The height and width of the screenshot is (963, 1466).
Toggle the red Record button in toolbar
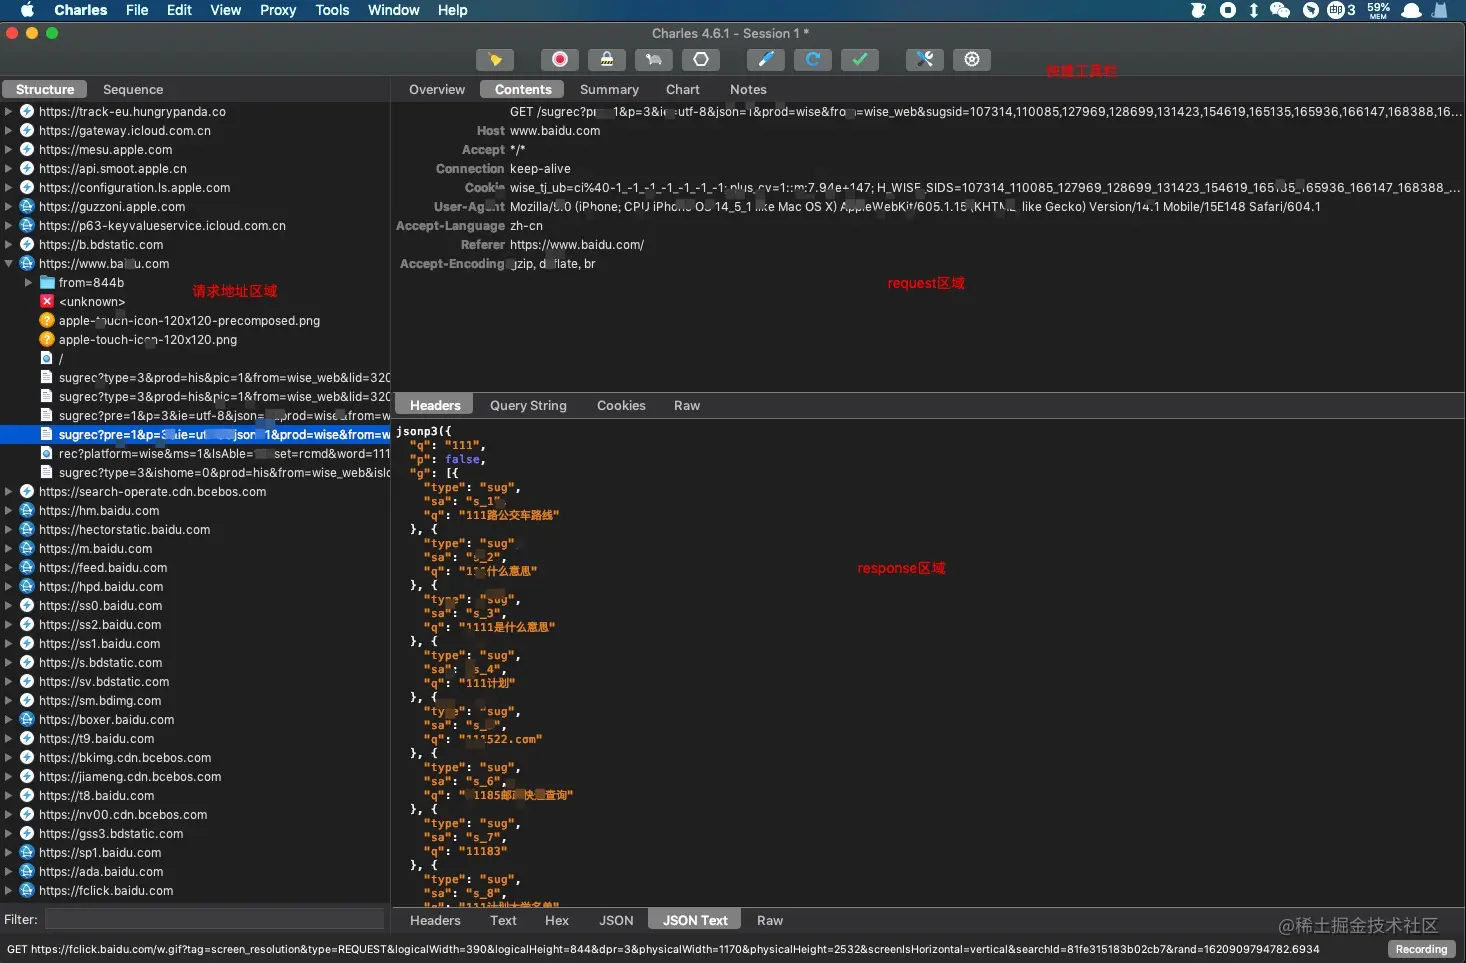tap(560, 60)
